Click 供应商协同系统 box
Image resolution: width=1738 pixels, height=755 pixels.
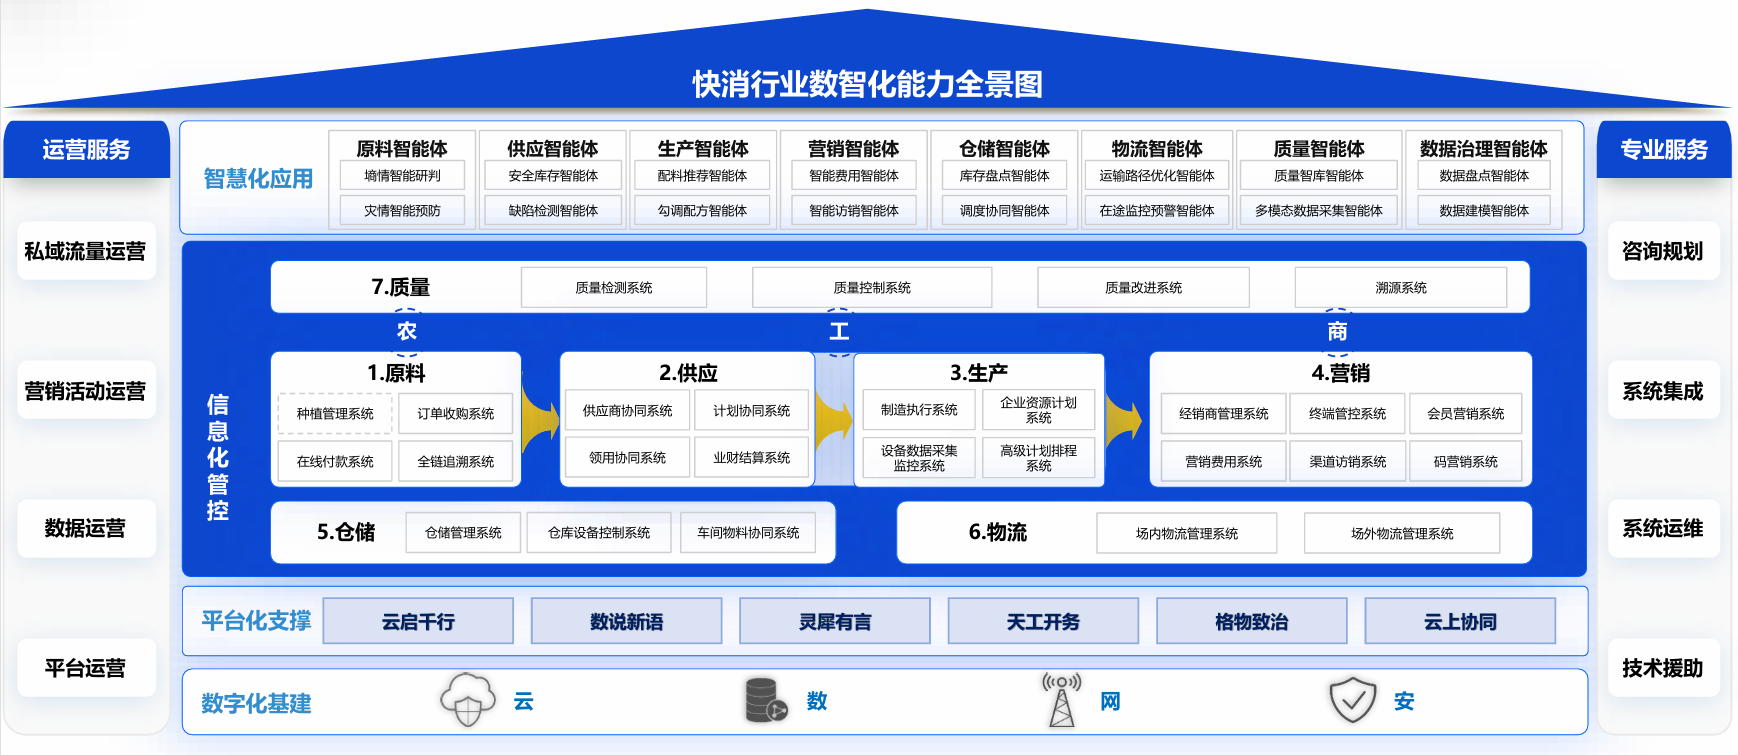click(x=628, y=411)
